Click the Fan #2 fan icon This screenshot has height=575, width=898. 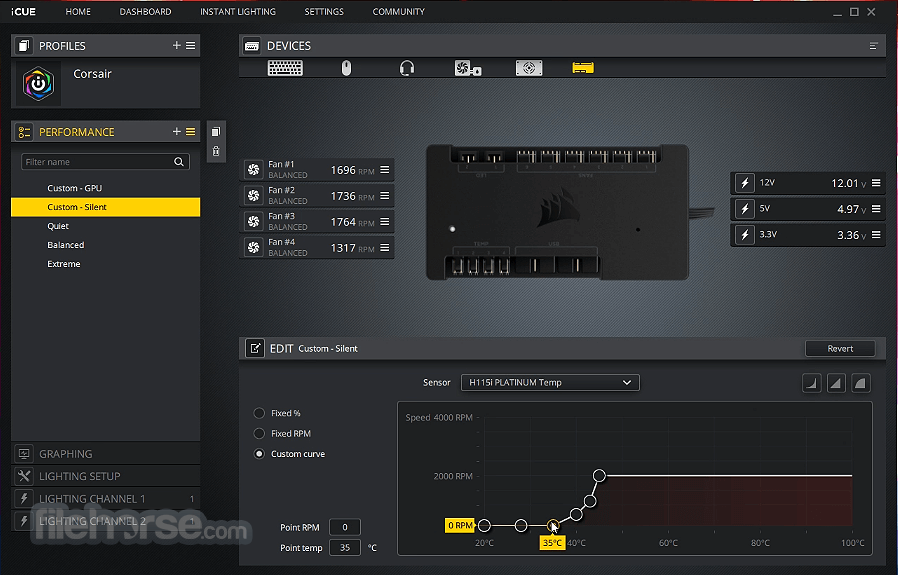point(253,195)
